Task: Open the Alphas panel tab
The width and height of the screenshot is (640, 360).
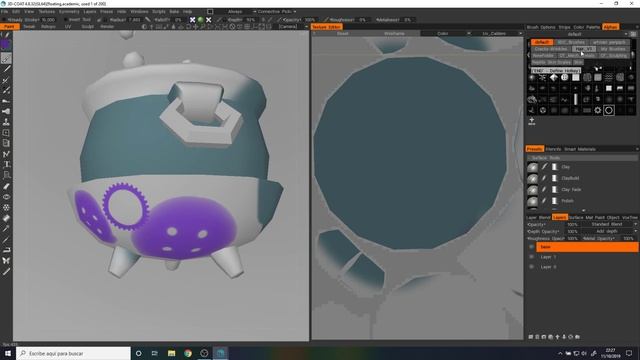Action: (x=610, y=27)
